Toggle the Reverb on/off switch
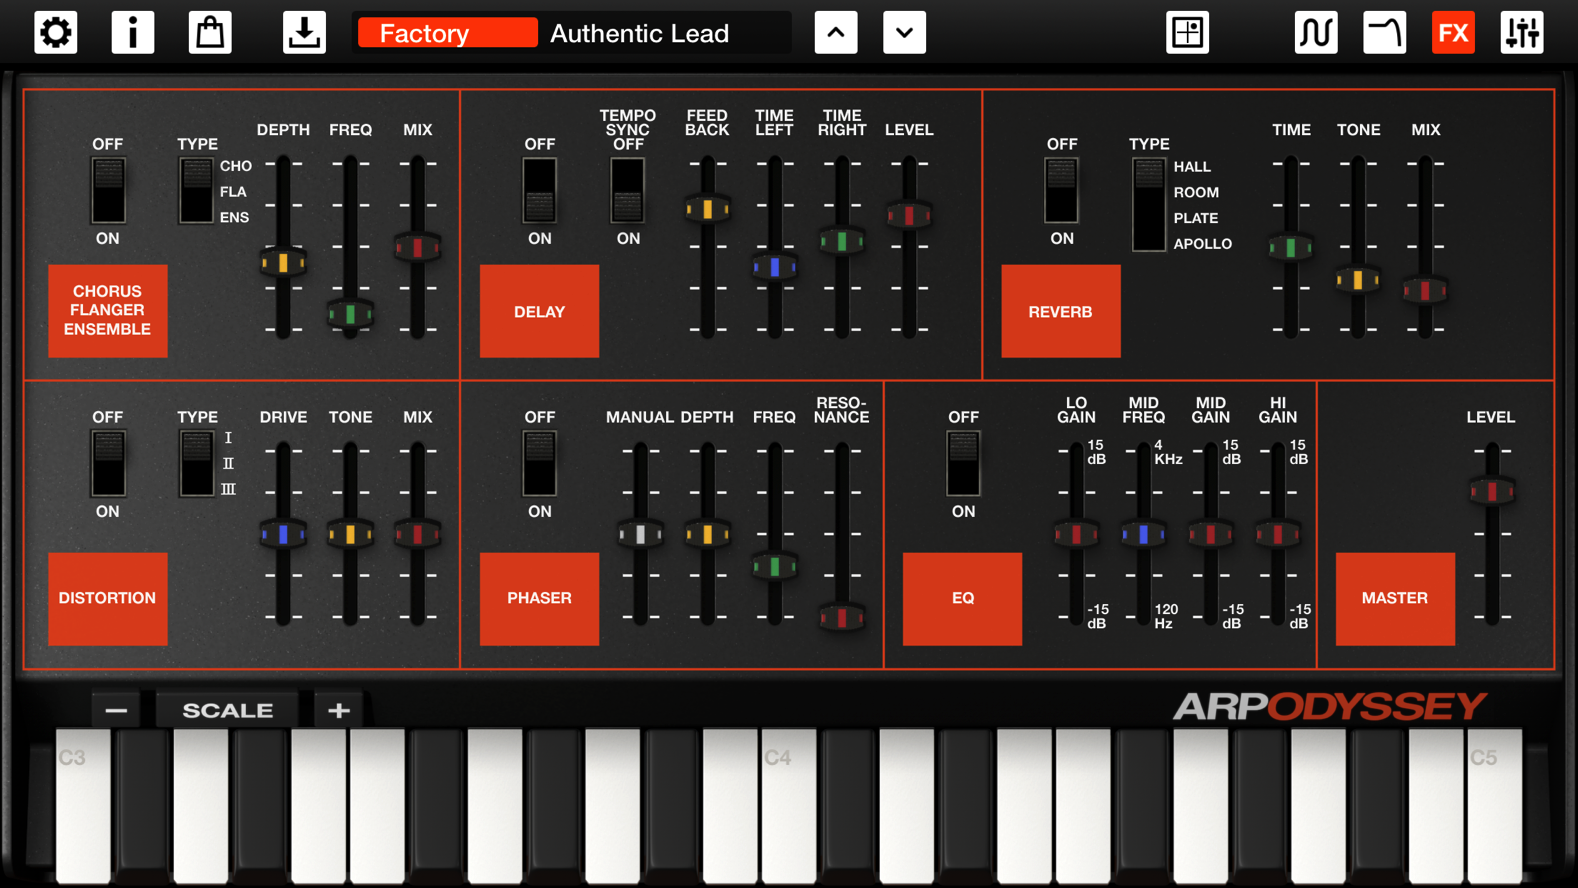The height and width of the screenshot is (888, 1578). [x=1062, y=190]
